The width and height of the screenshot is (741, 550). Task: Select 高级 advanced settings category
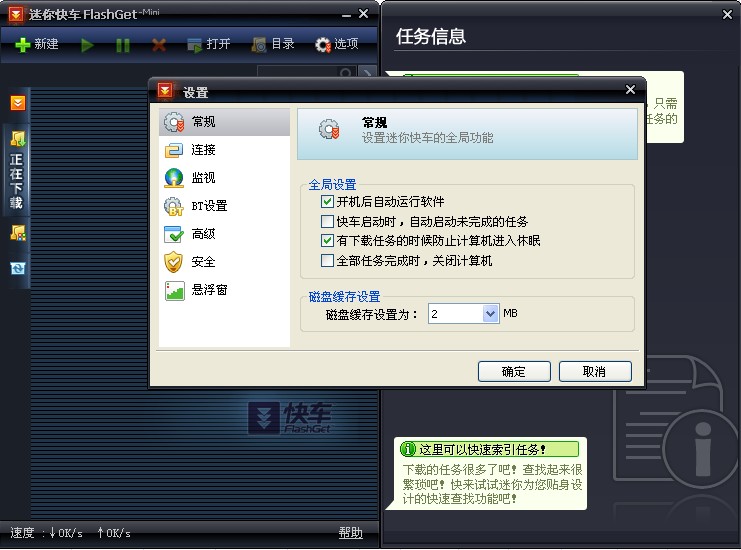(x=224, y=234)
